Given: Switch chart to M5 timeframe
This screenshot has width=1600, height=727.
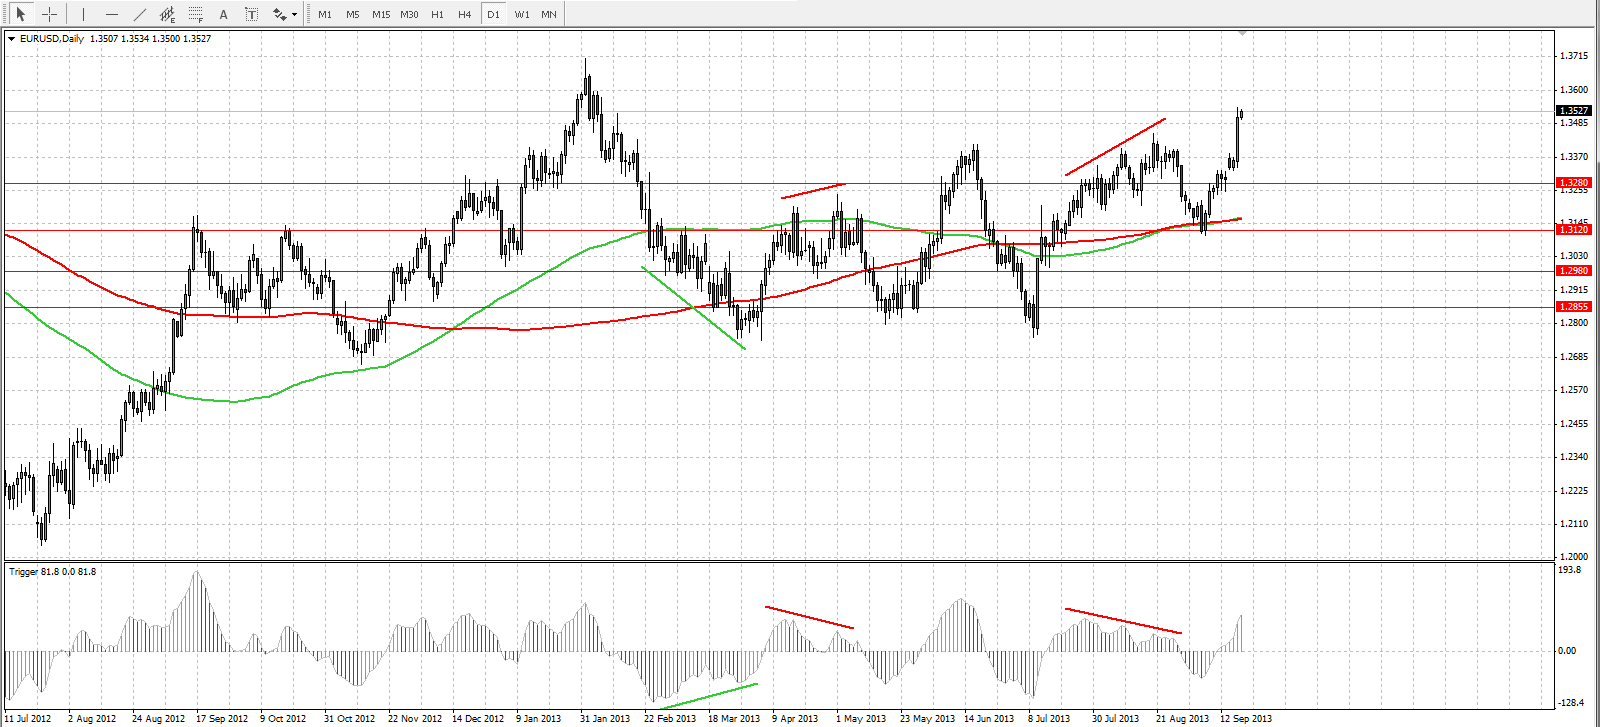Looking at the screenshot, I should point(353,15).
